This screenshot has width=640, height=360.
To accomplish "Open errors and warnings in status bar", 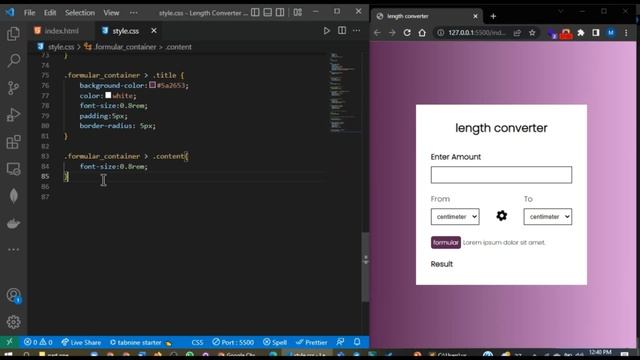I will 38,342.
